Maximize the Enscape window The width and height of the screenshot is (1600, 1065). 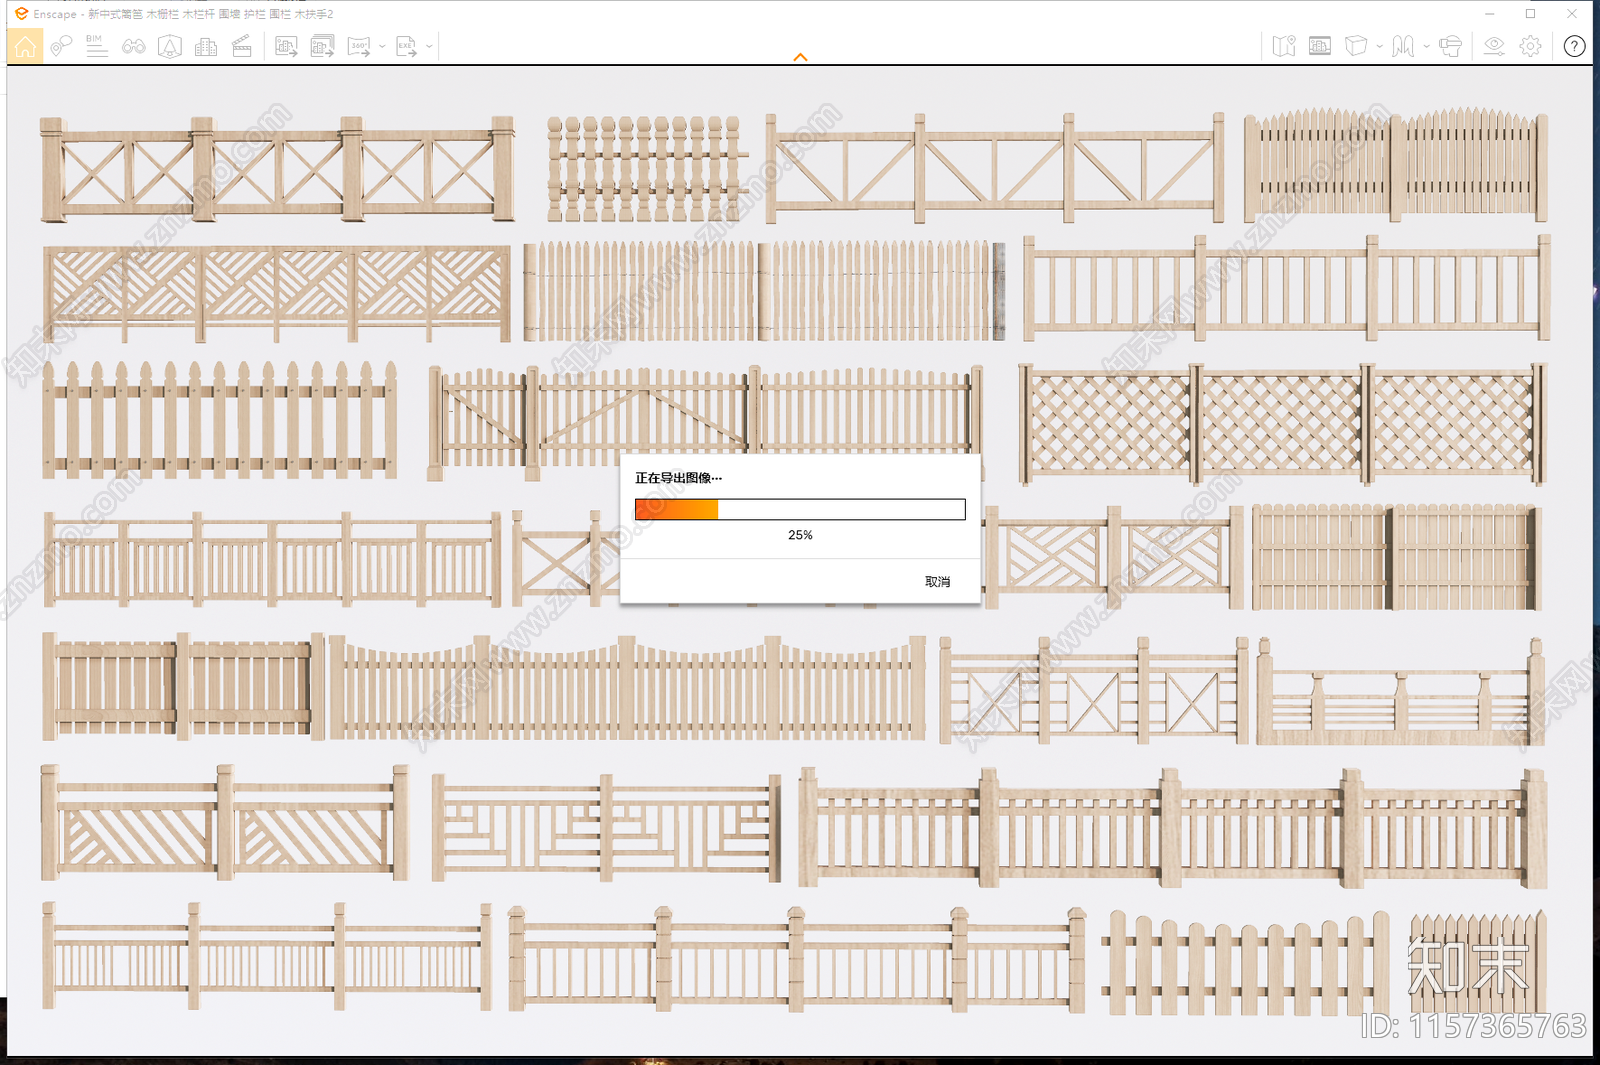[x=1530, y=14]
